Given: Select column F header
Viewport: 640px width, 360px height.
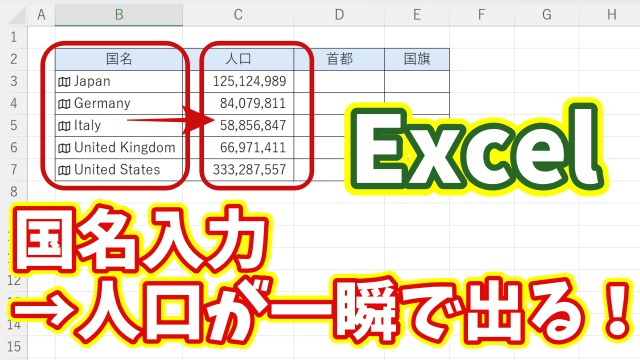Looking at the screenshot, I should [x=482, y=15].
